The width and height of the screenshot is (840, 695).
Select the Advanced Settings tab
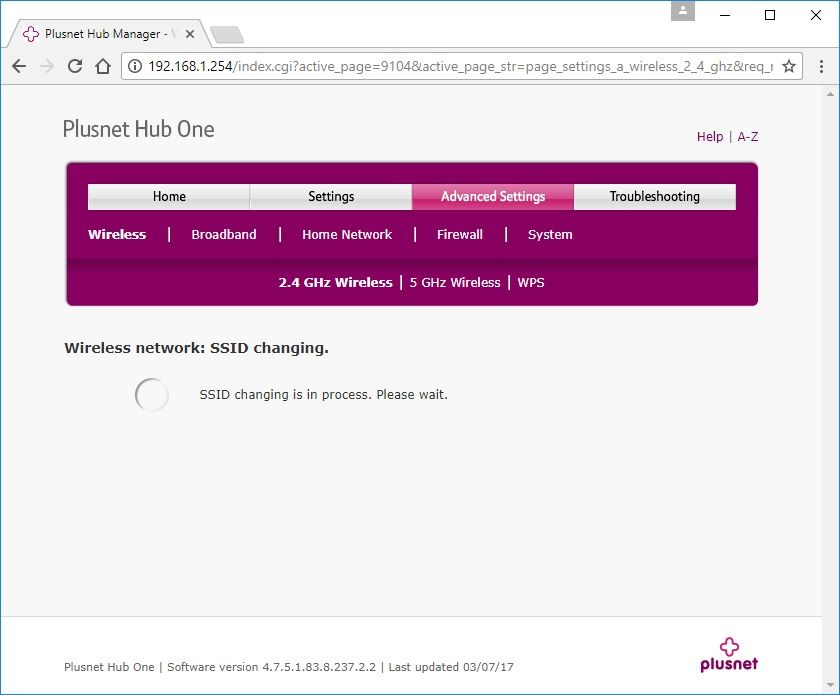coord(493,196)
